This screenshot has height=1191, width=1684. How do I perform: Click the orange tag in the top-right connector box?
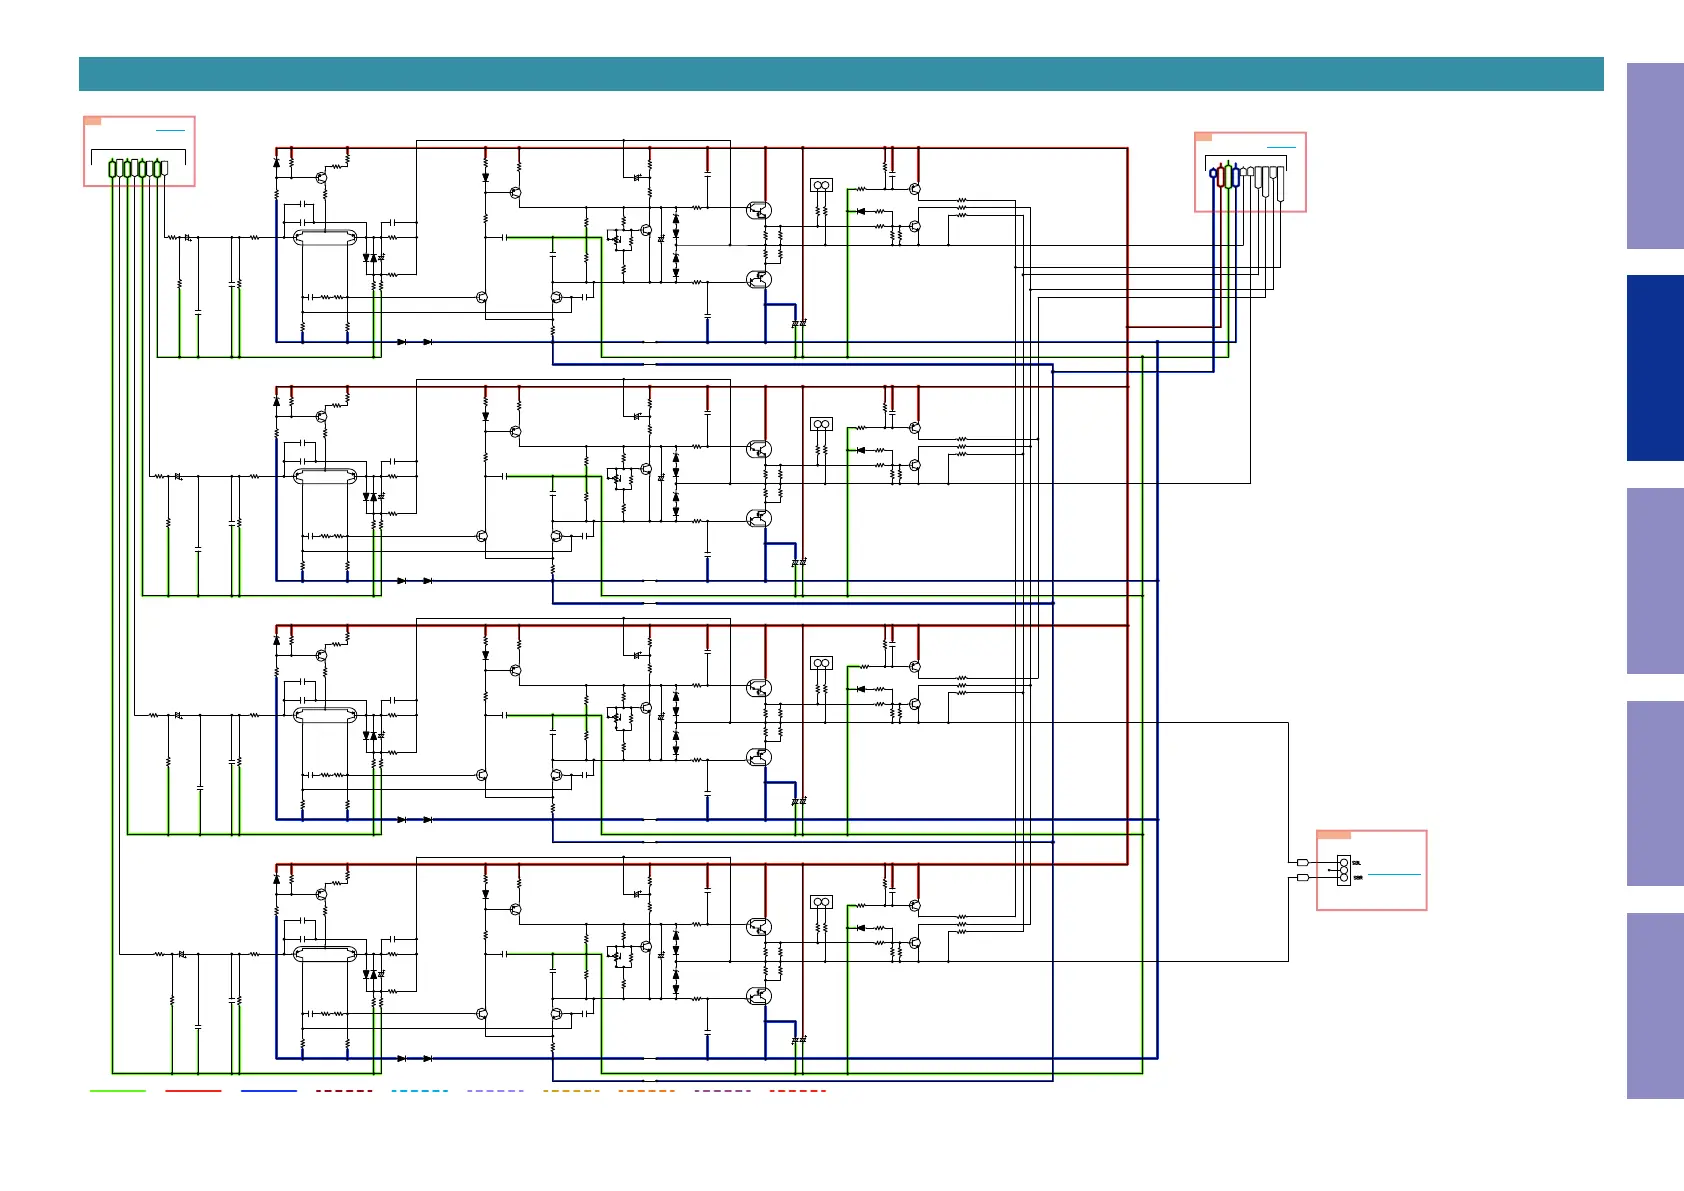[1204, 137]
